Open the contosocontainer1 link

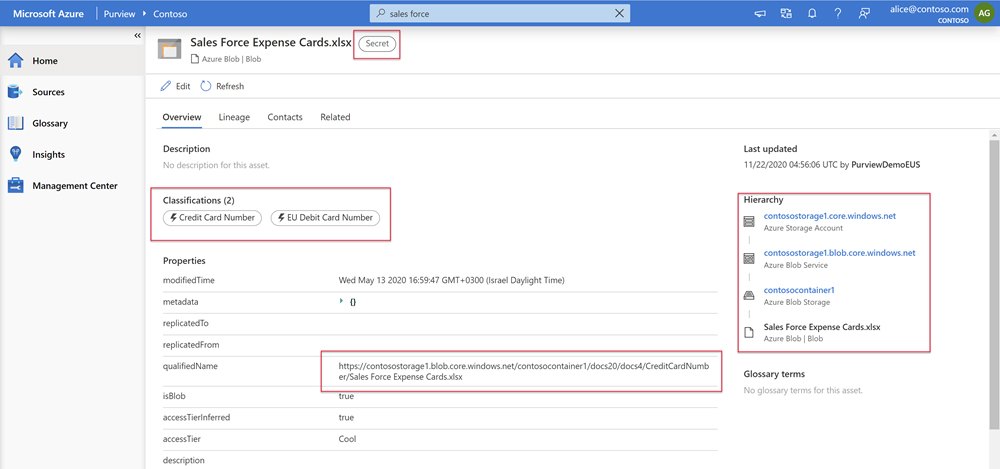tap(799, 290)
